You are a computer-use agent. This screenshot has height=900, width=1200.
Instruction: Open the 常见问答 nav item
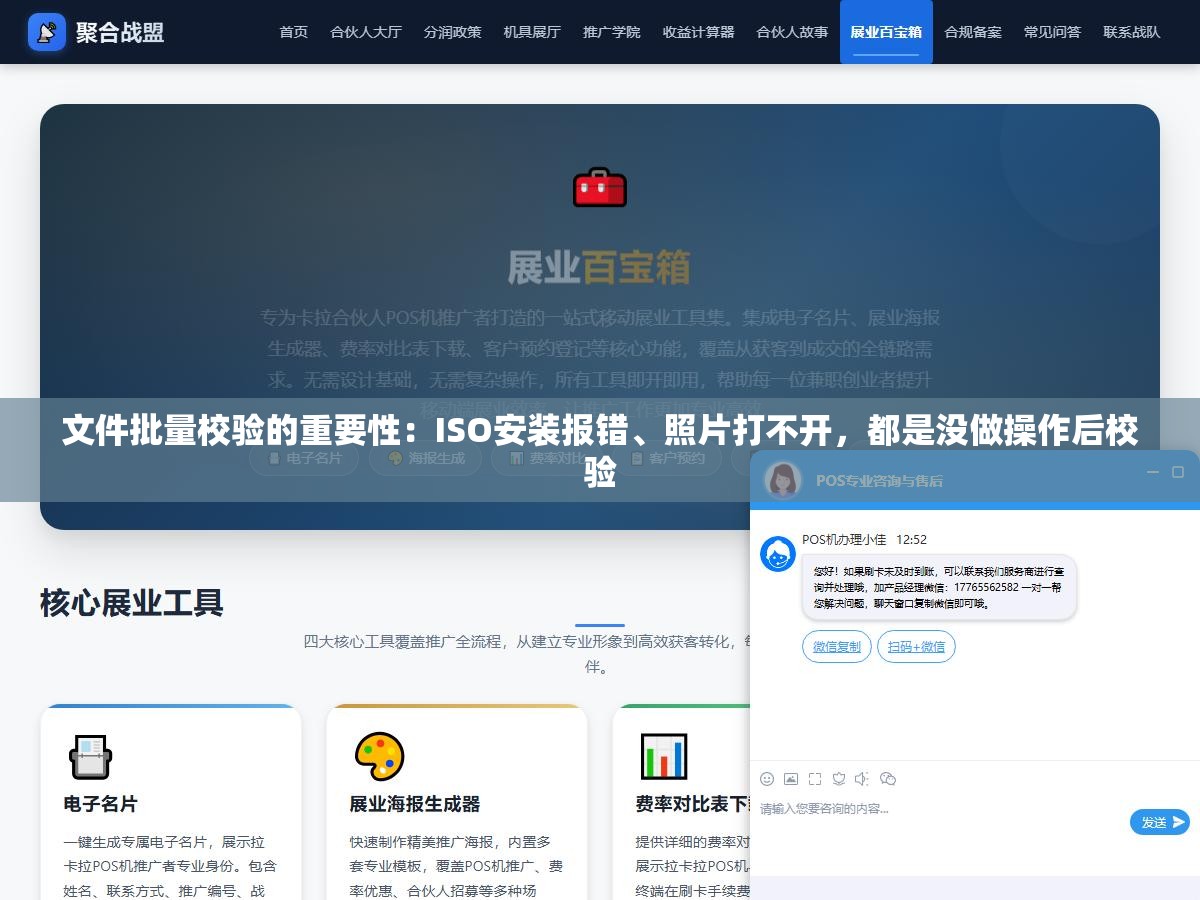[x=1052, y=32]
